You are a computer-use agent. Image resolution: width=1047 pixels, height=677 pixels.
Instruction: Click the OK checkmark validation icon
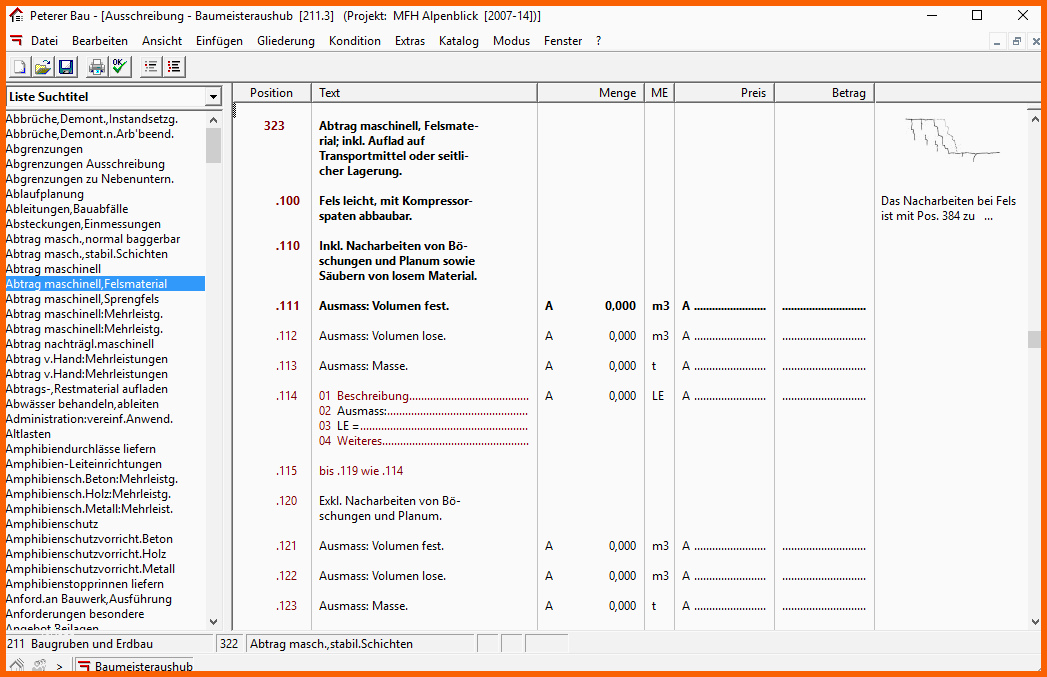120,67
